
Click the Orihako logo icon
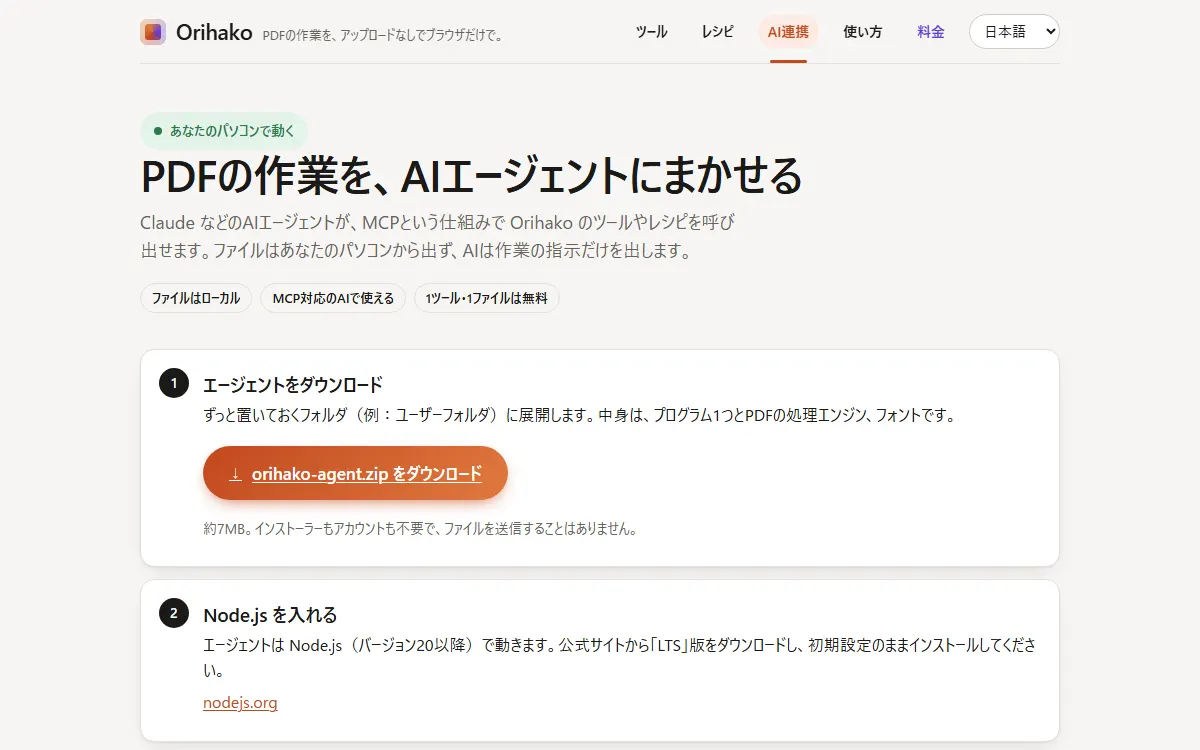coord(153,32)
